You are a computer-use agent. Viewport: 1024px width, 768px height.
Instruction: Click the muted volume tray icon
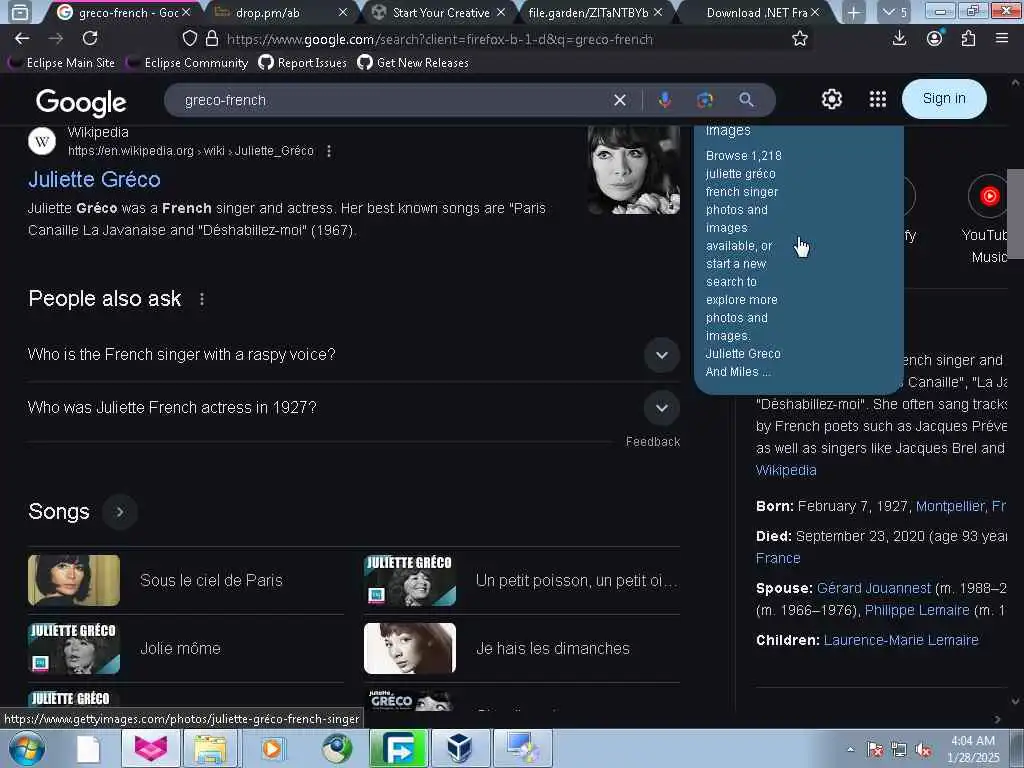click(x=923, y=750)
